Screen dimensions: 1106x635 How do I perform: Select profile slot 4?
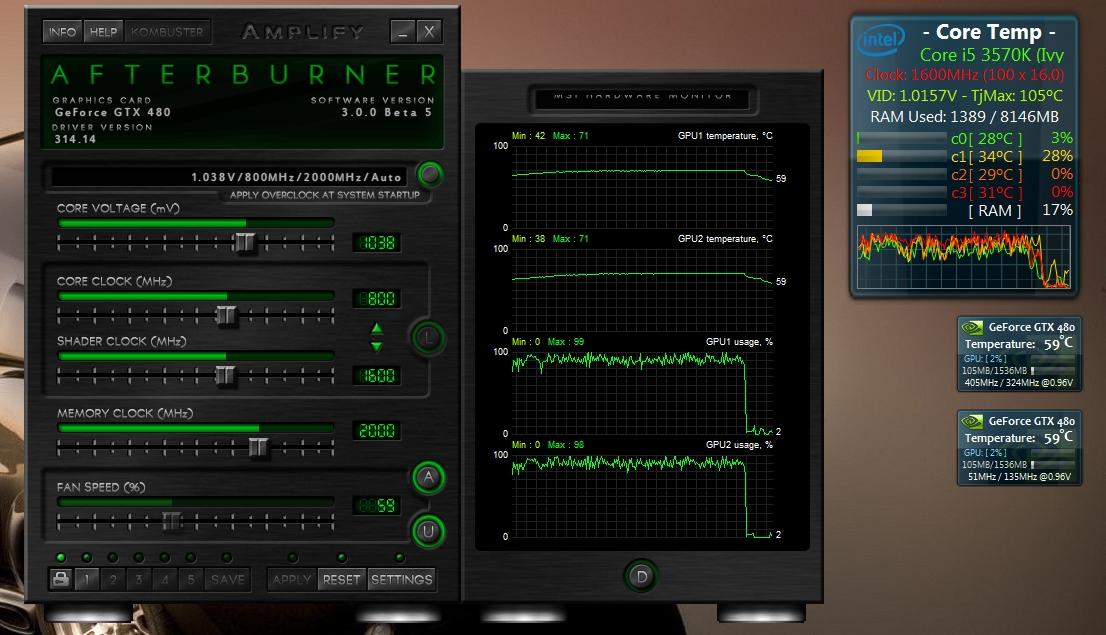coord(165,579)
